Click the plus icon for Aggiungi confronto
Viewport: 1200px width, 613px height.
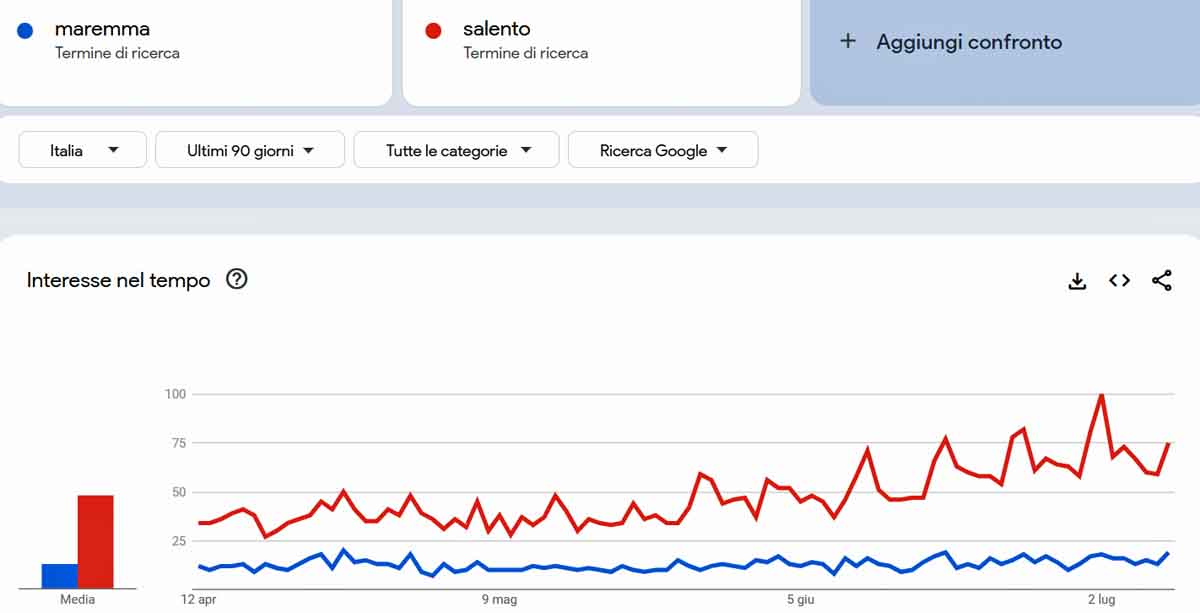click(848, 41)
